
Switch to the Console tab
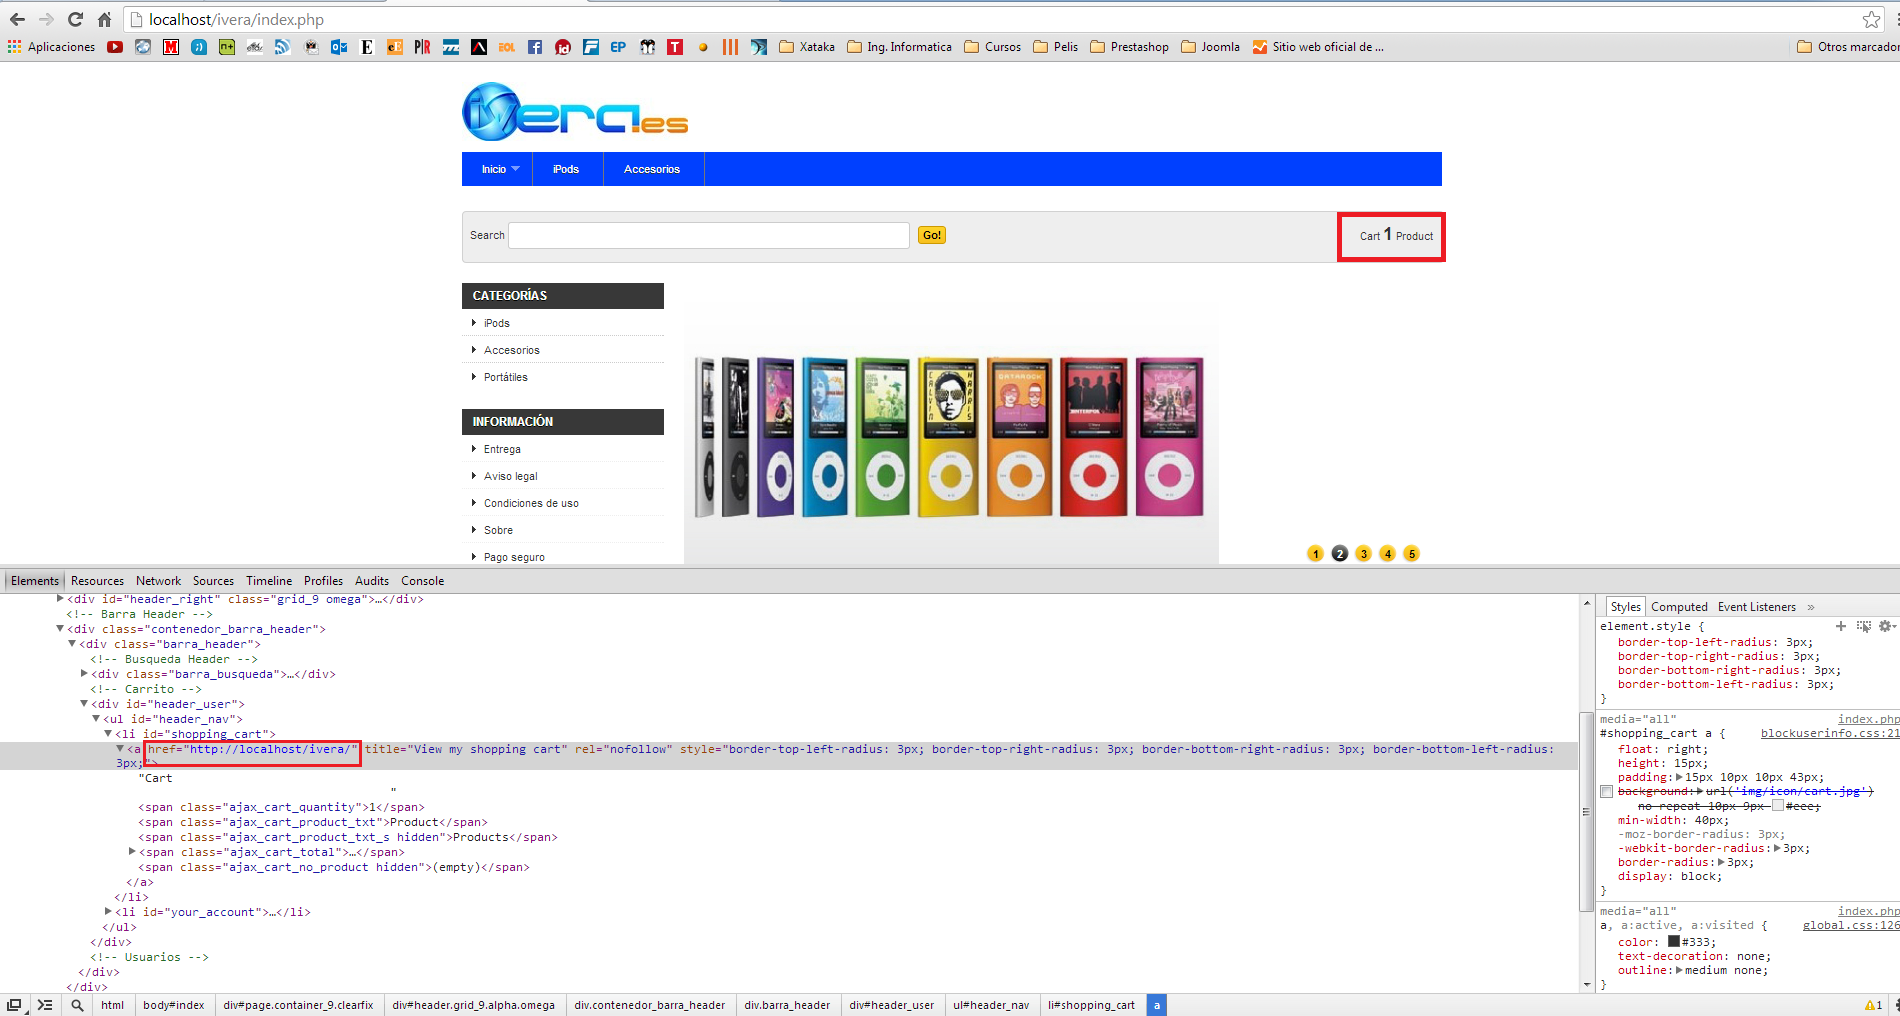point(423,581)
